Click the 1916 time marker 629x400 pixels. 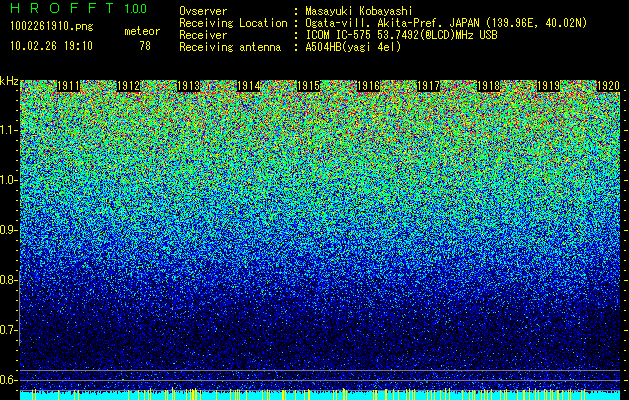(369, 86)
